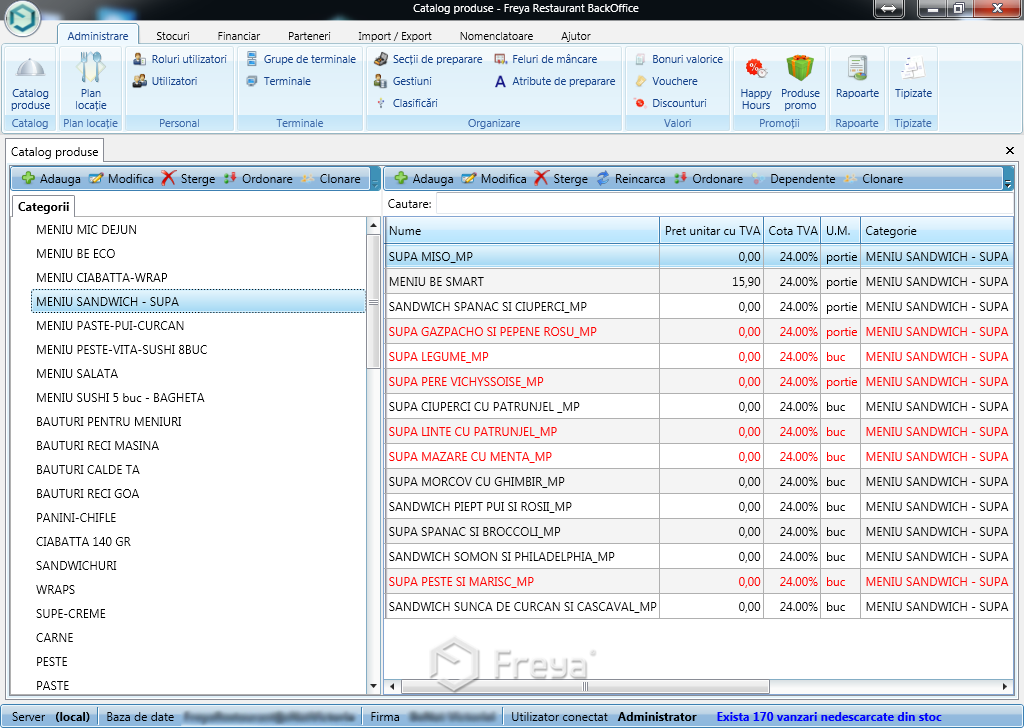The width and height of the screenshot is (1024, 728).
Task: Open Dependente in the products toolbar
Action: pos(792,179)
